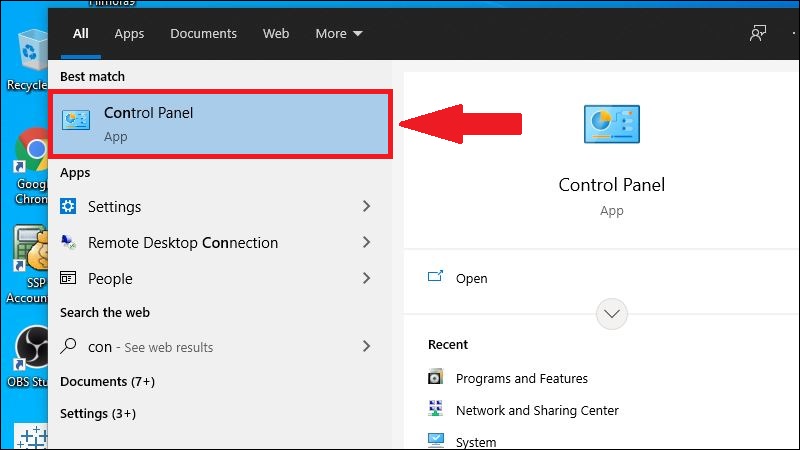Click the Network and Sharing Center icon
This screenshot has height=450, width=800.
[435, 409]
